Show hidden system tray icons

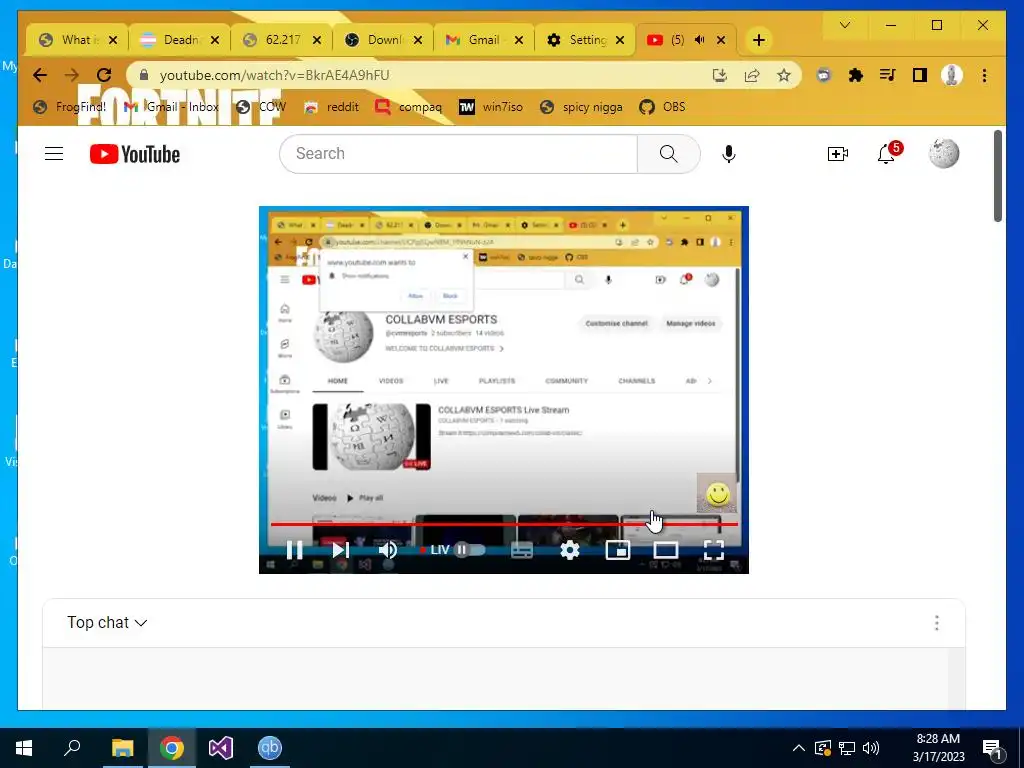[799, 748]
